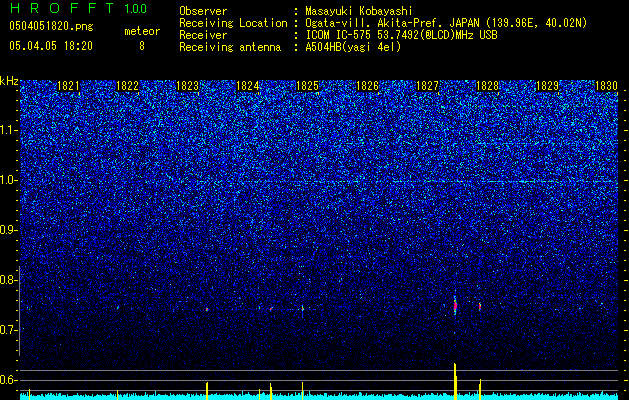629x400 pixels.
Task: Select the meteor count value 8
Action: 142,46
